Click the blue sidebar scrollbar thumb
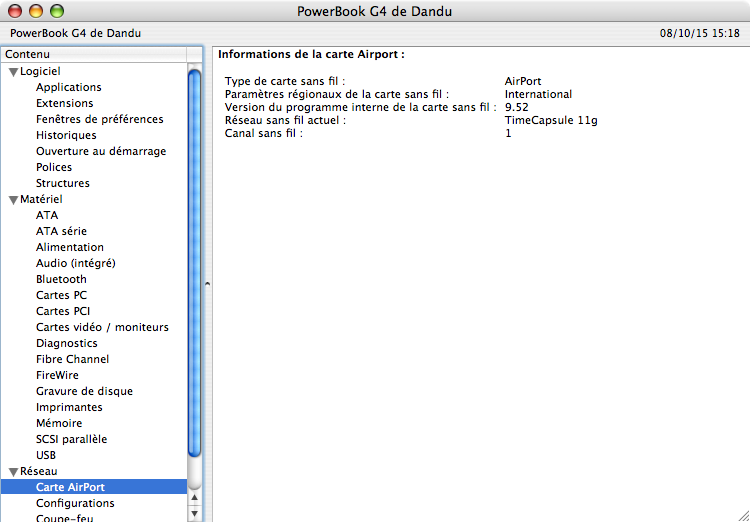Image resolution: width=750 pixels, height=522 pixels. (x=194, y=263)
